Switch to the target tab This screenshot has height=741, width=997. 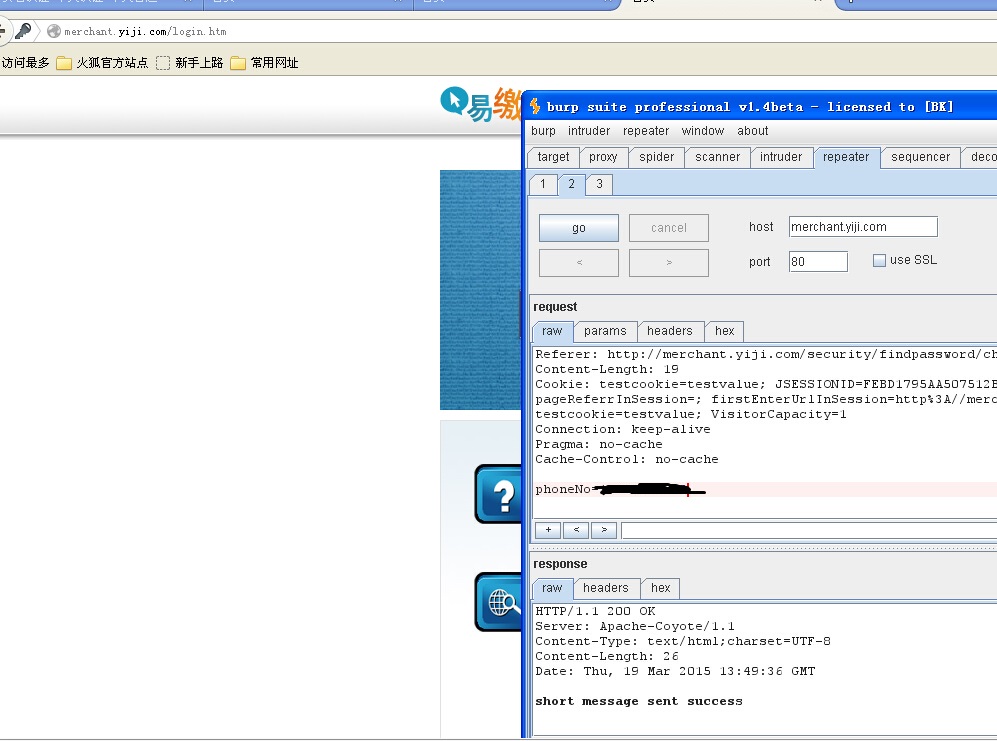pyautogui.click(x=553, y=157)
